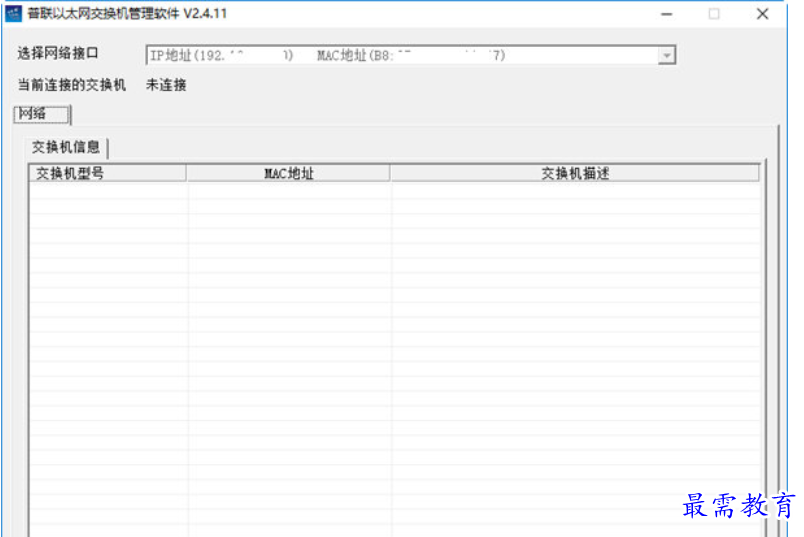Minimize the switch management window

click(667, 14)
